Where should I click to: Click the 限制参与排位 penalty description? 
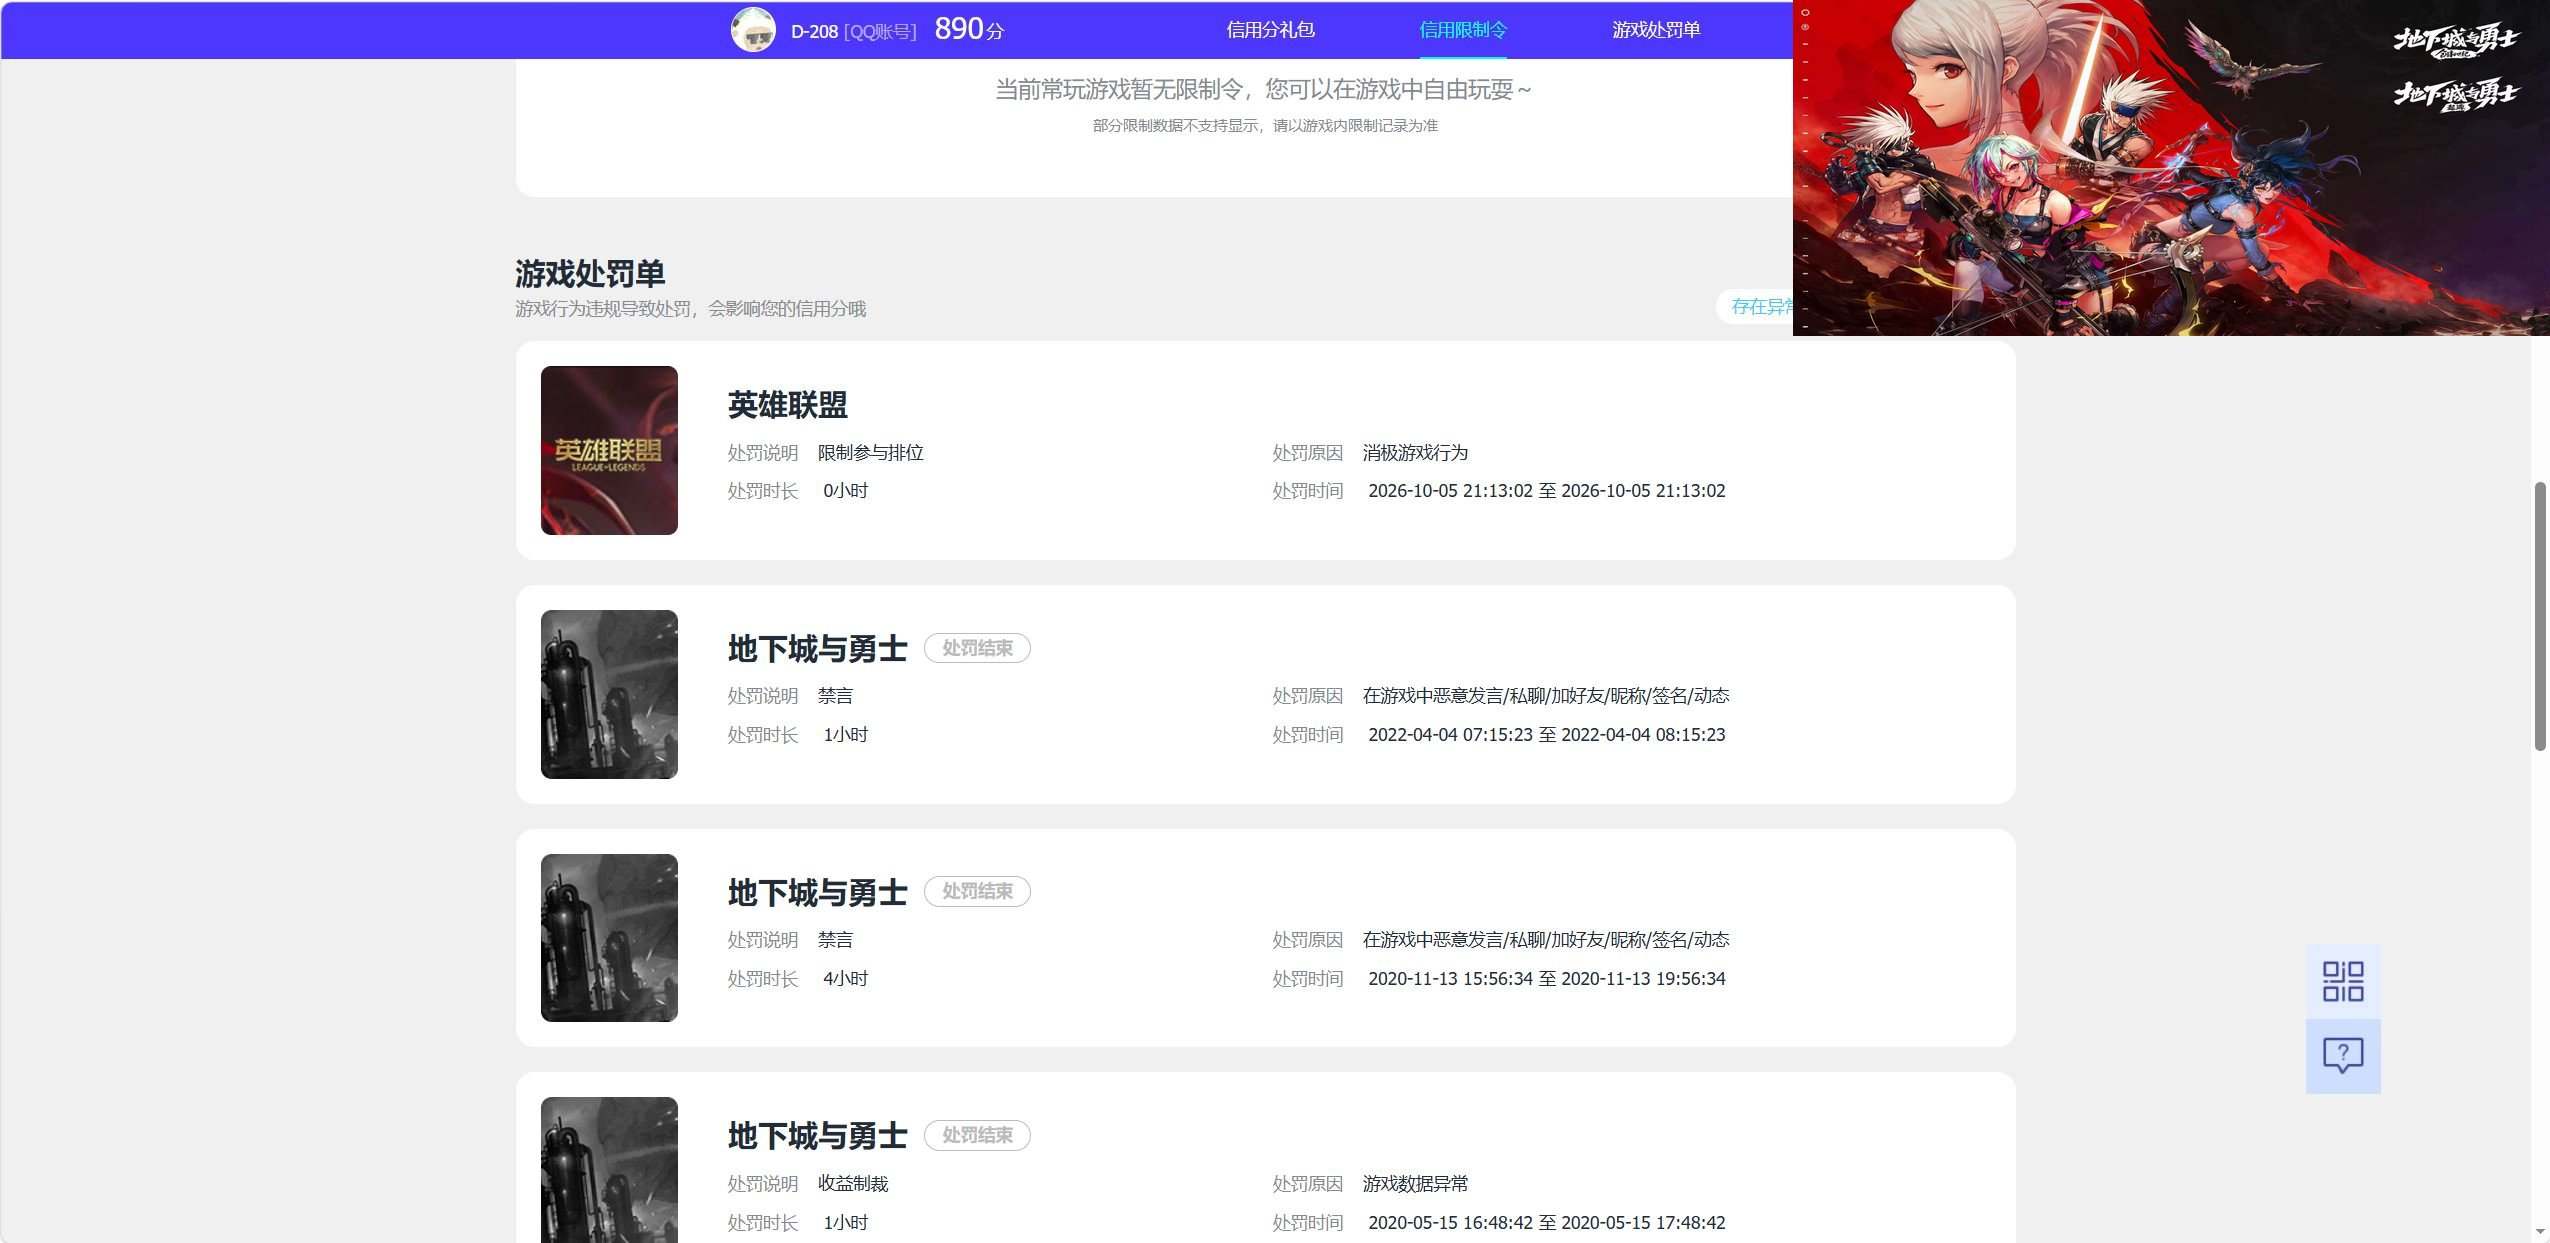point(871,453)
